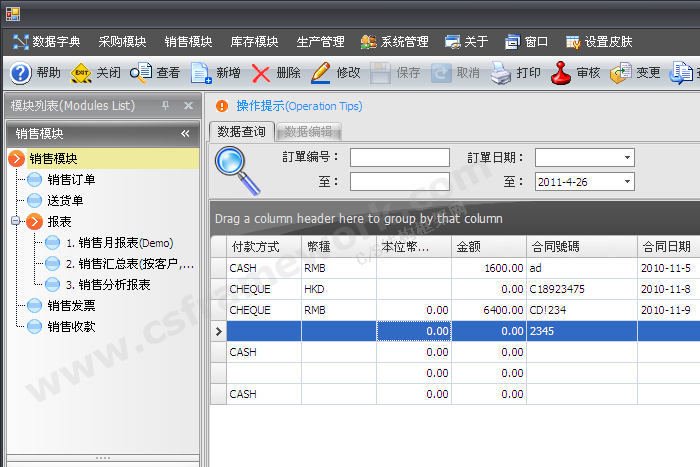This screenshot has height=467, width=700.
Task: Open 销售月报表(Demo) report
Action: click(118, 242)
